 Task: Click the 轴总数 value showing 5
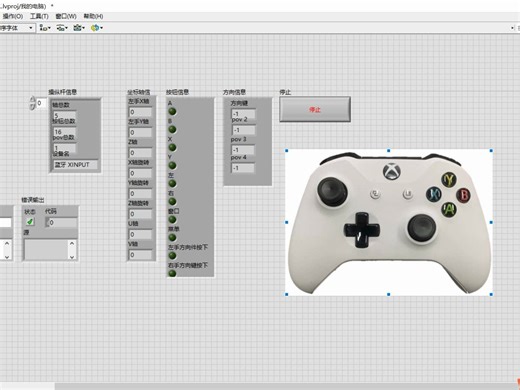point(64,115)
